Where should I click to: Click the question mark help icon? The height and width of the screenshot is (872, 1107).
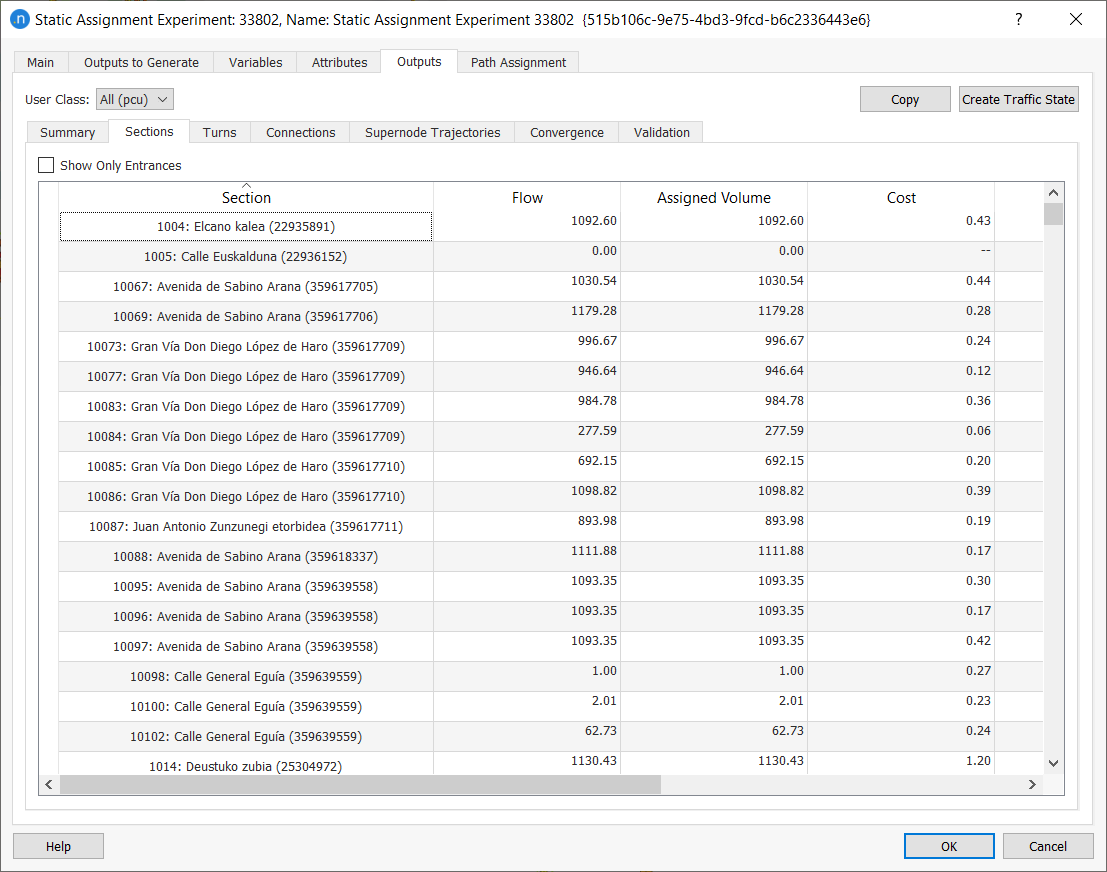[1018, 19]
